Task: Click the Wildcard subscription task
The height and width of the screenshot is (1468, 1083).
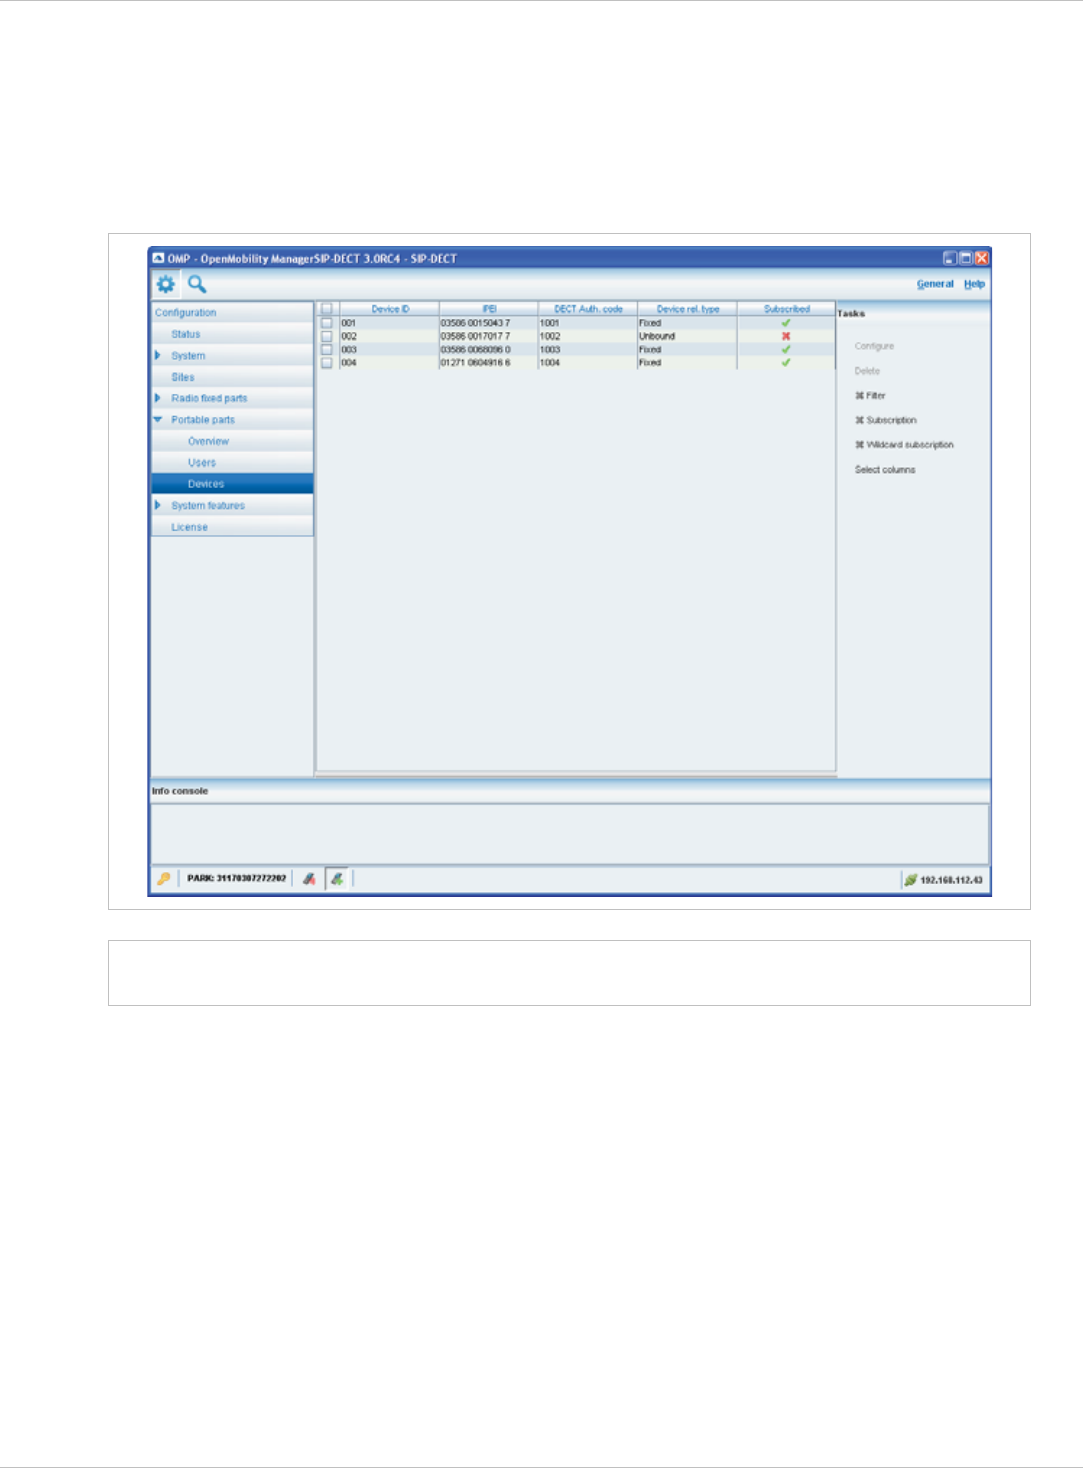Action: (x=904, y=445)
